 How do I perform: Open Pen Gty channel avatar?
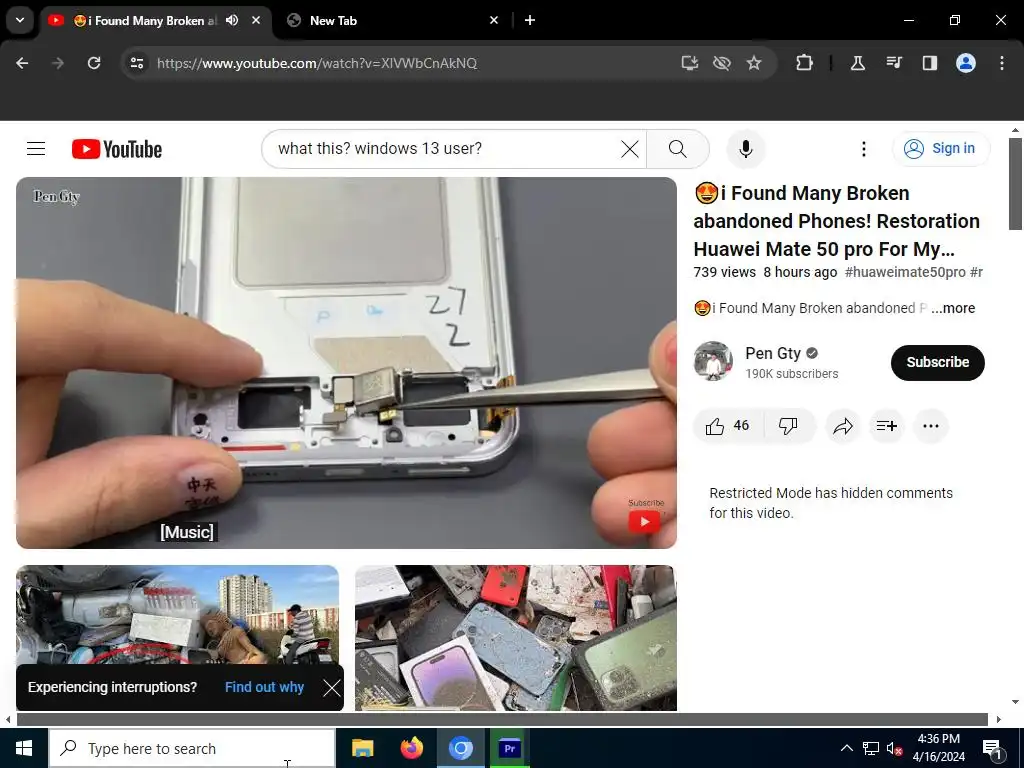(x=713, y=360)
